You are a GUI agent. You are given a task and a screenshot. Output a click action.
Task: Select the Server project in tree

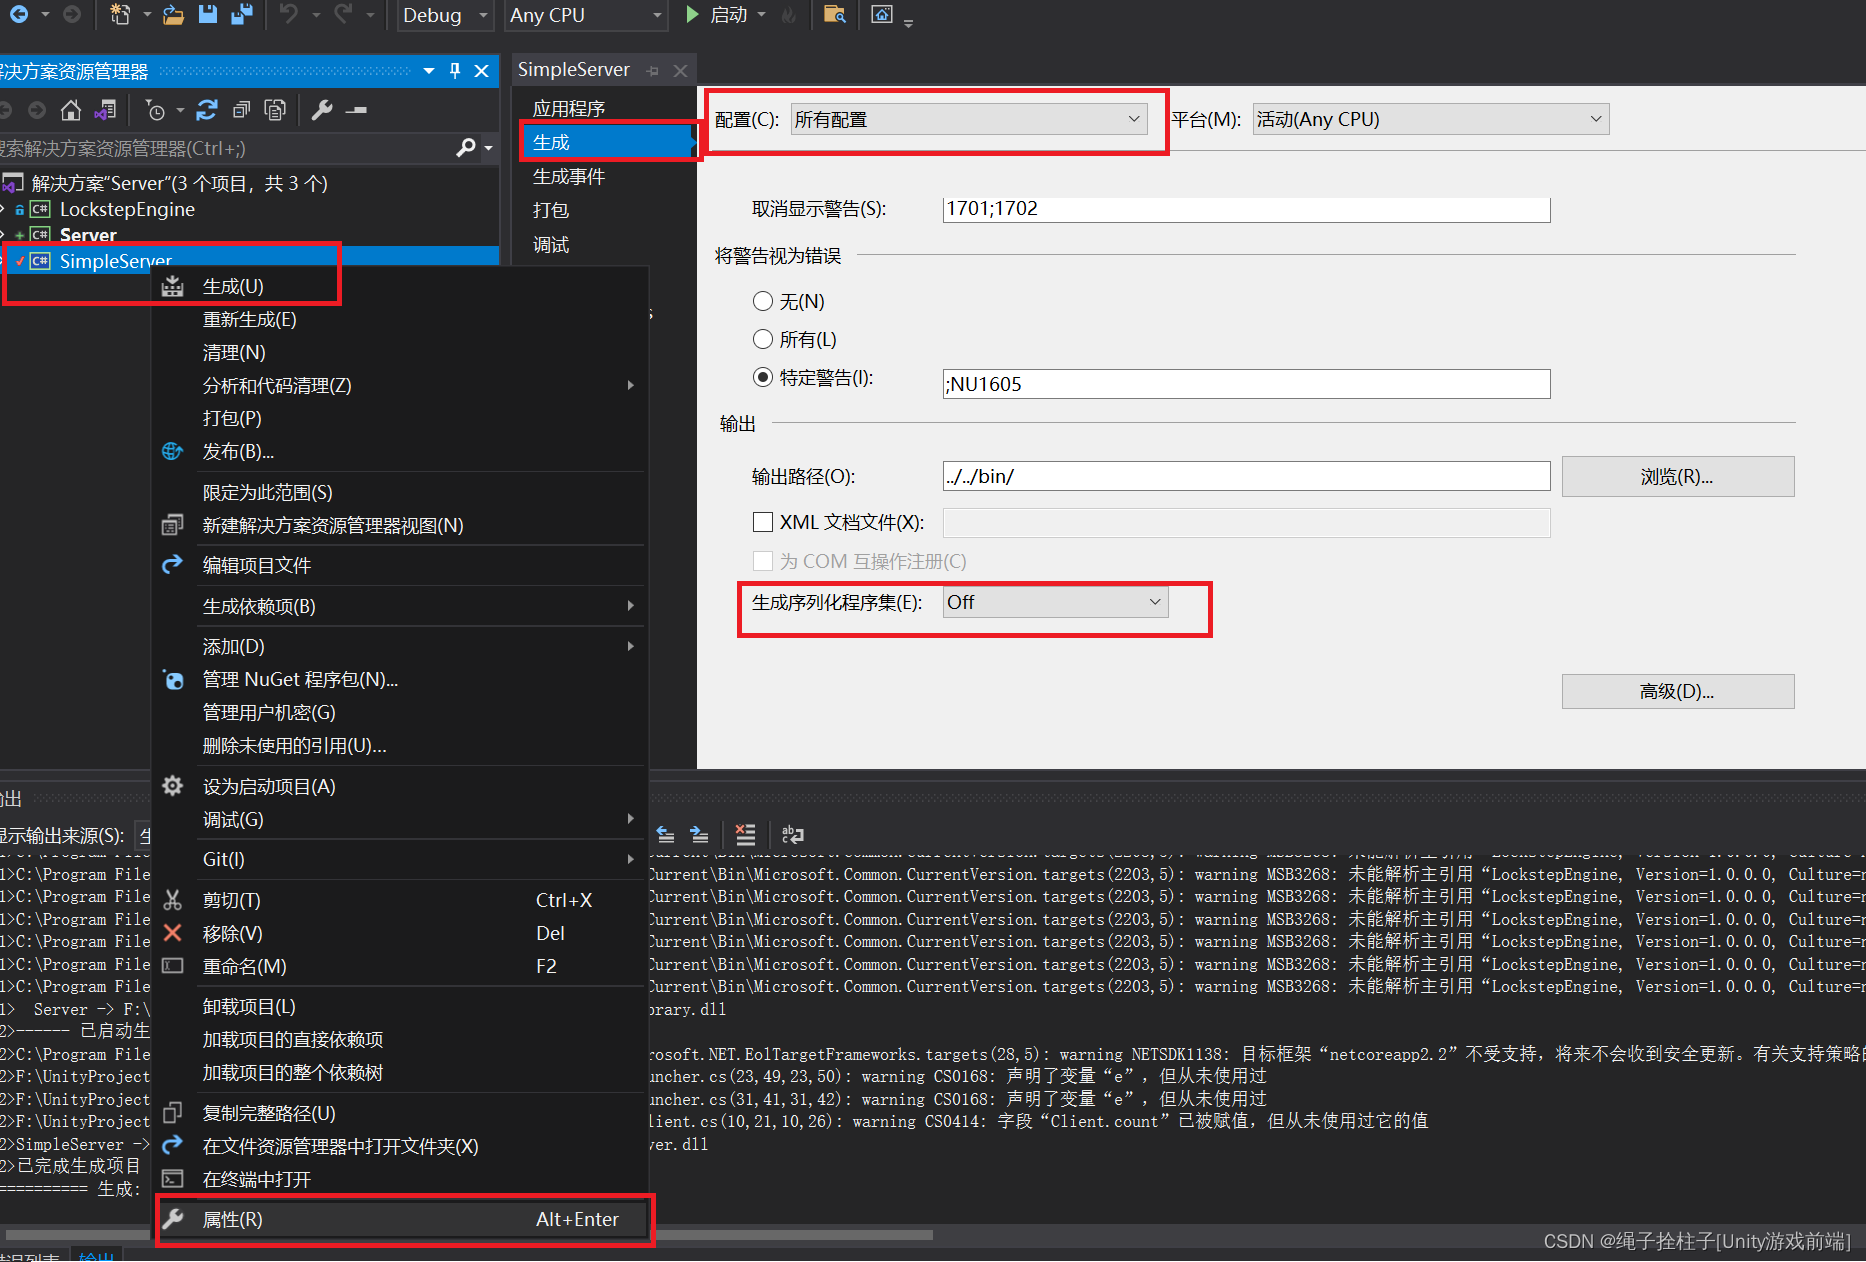88,235
